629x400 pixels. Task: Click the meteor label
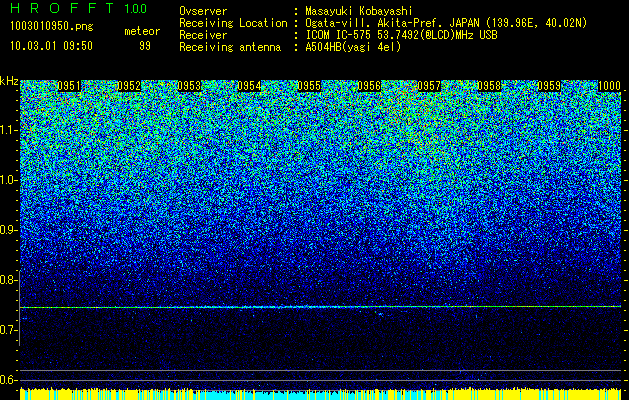click(x=142, y=31)
